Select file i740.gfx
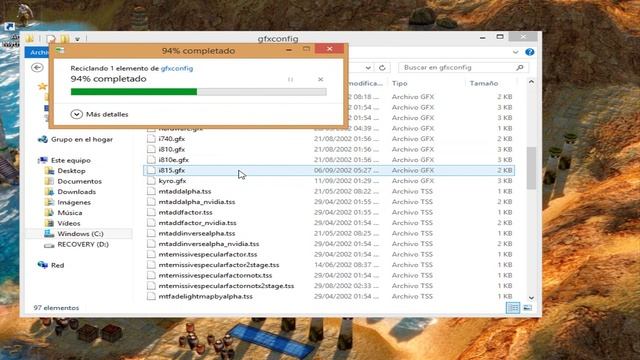This screenshot has height=360, width=640. point(172,139)
